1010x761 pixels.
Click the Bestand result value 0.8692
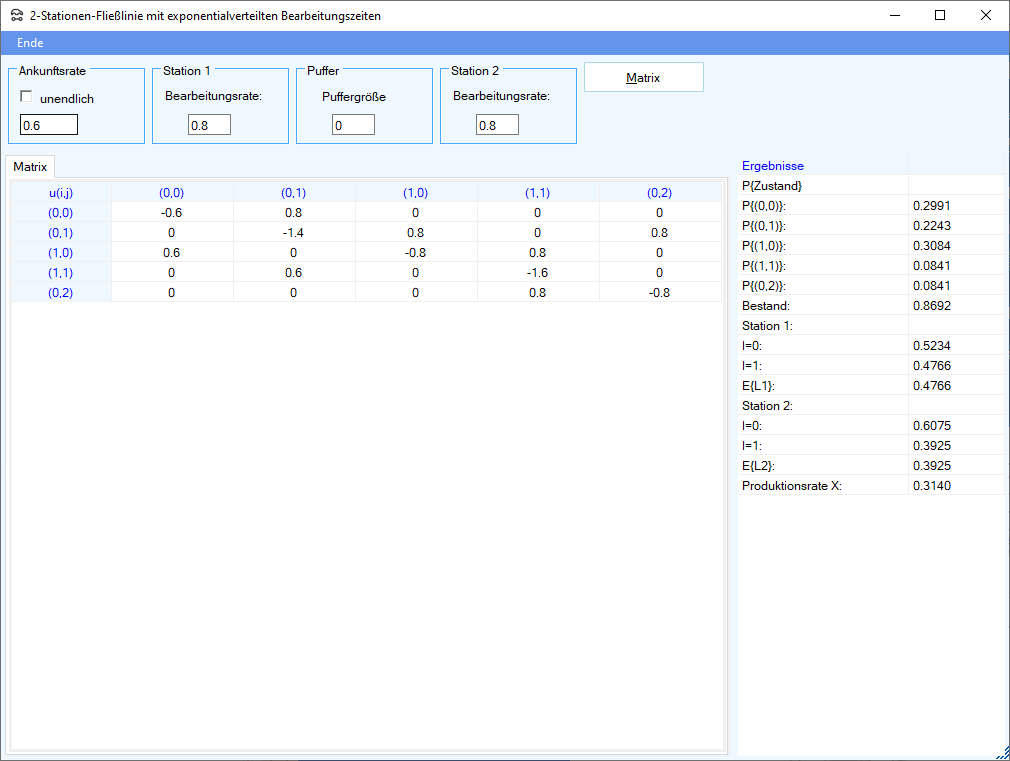tap(955, 305)
